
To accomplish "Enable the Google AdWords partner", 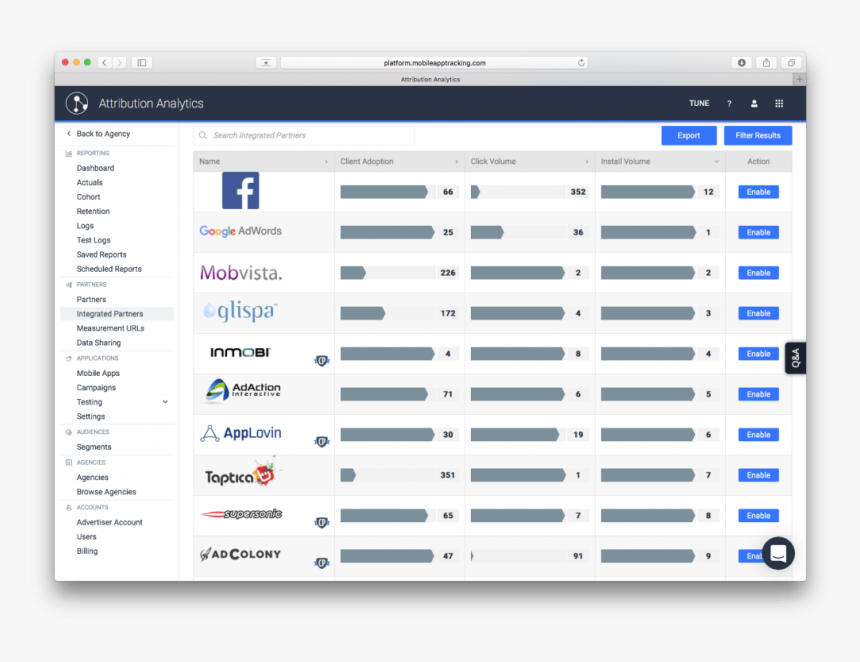I will (x=759, y=233).
